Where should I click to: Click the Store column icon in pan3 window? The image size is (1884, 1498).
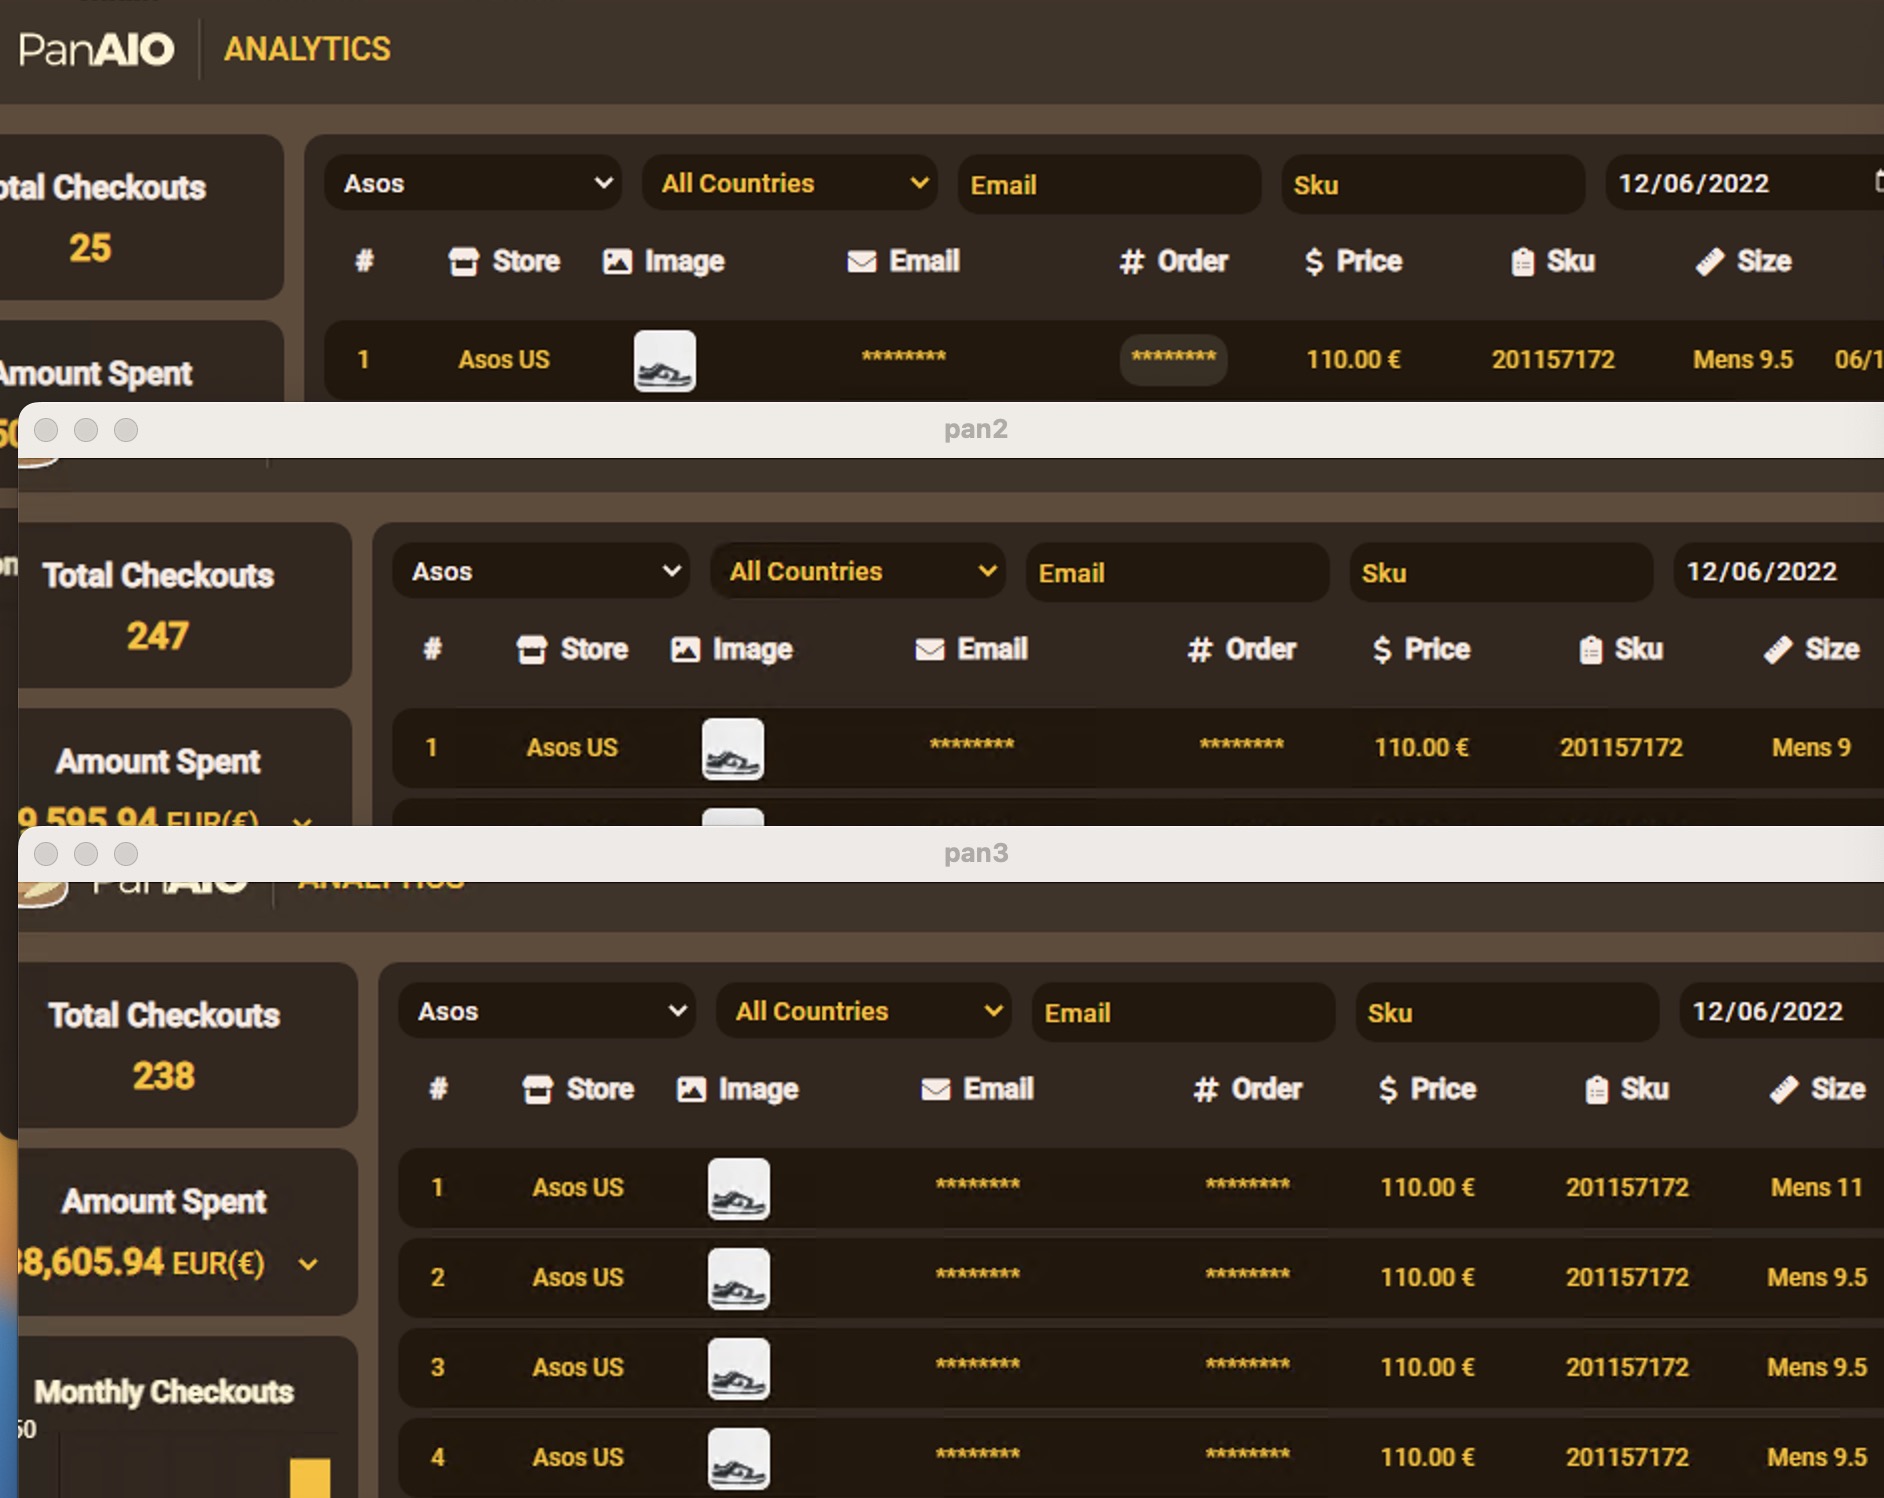(x=538, y=1090)
